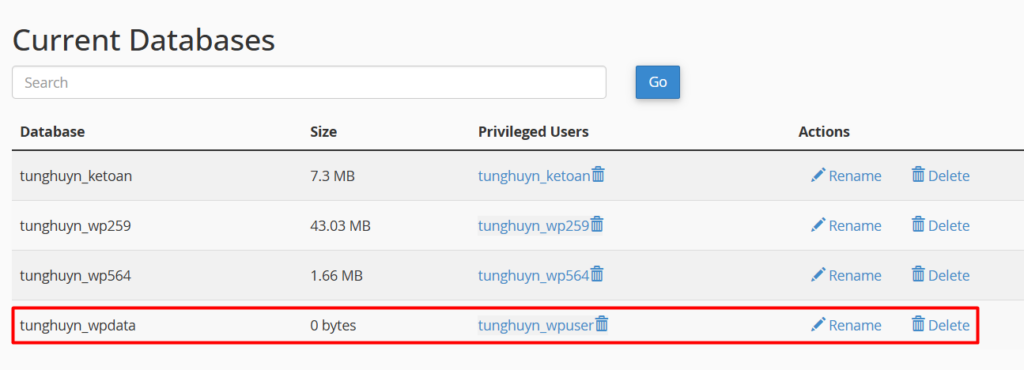The height and width of the screenshot is (370, 1024).
Task: Click the Current Databases heading
Action: (x=144, y=40)
